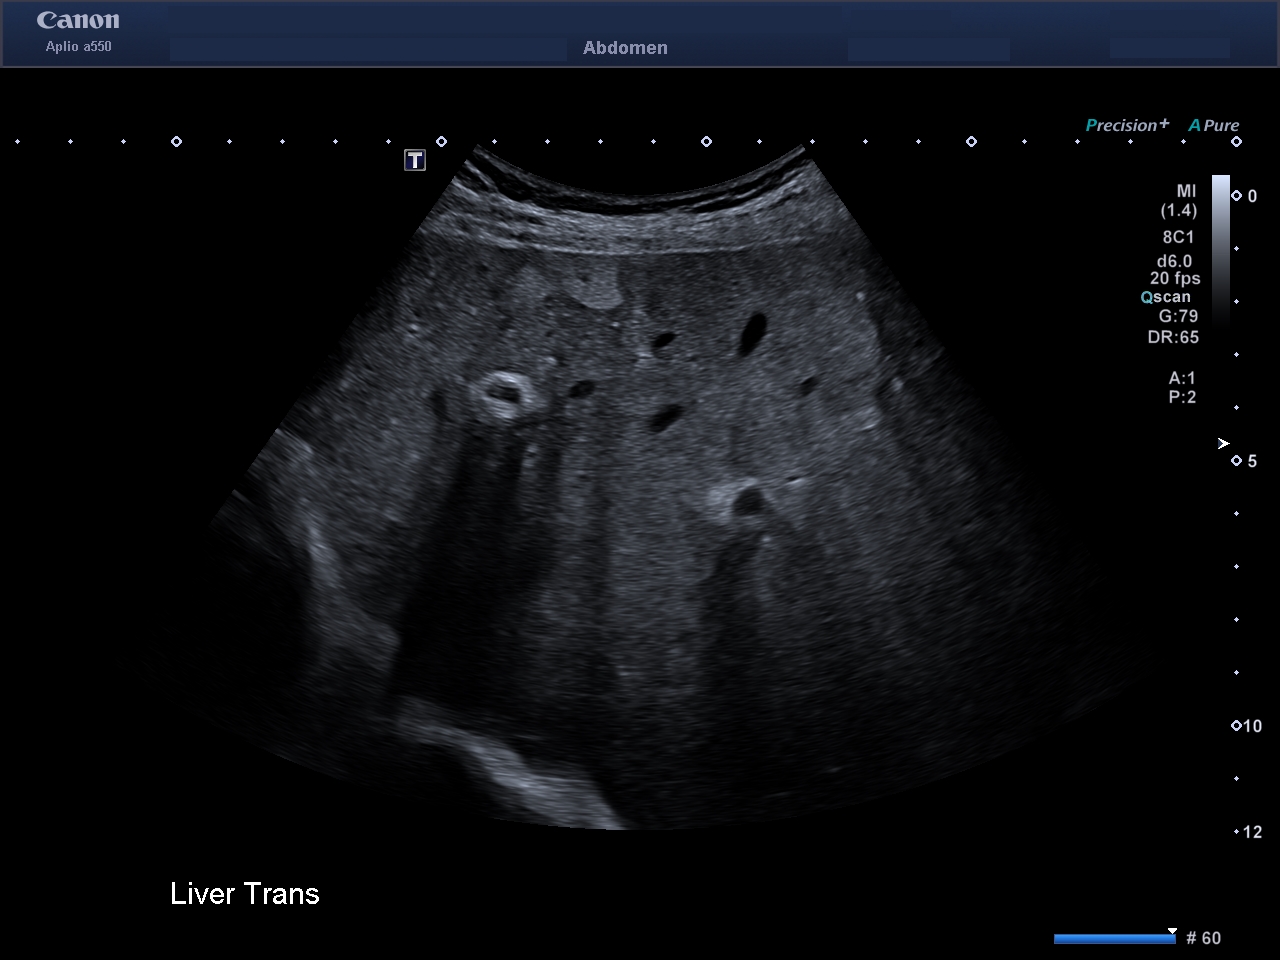
Task: Click the T transducer orientation marker
Action: [x=415, y=160]
